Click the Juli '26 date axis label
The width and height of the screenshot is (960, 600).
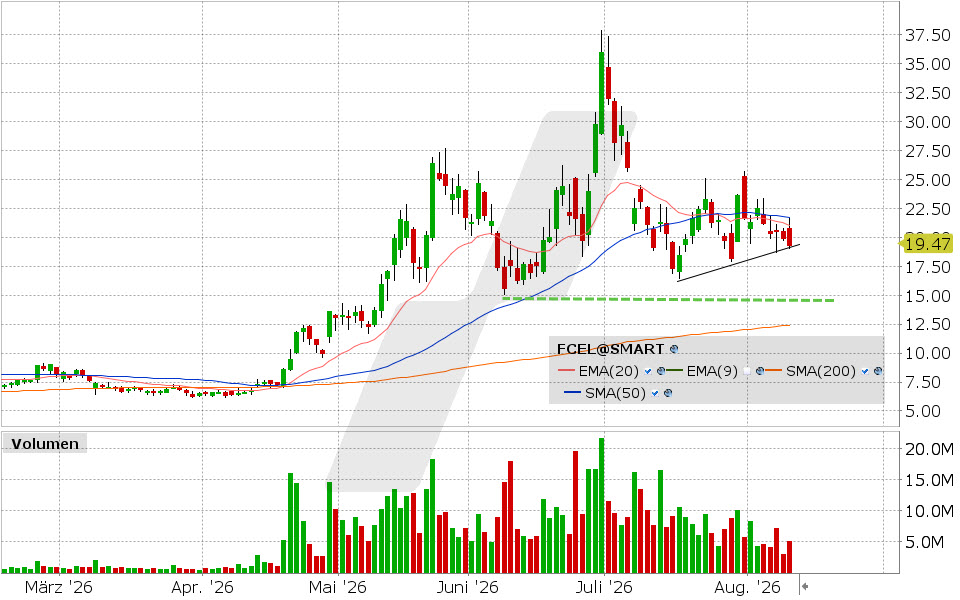click(604, 588)
